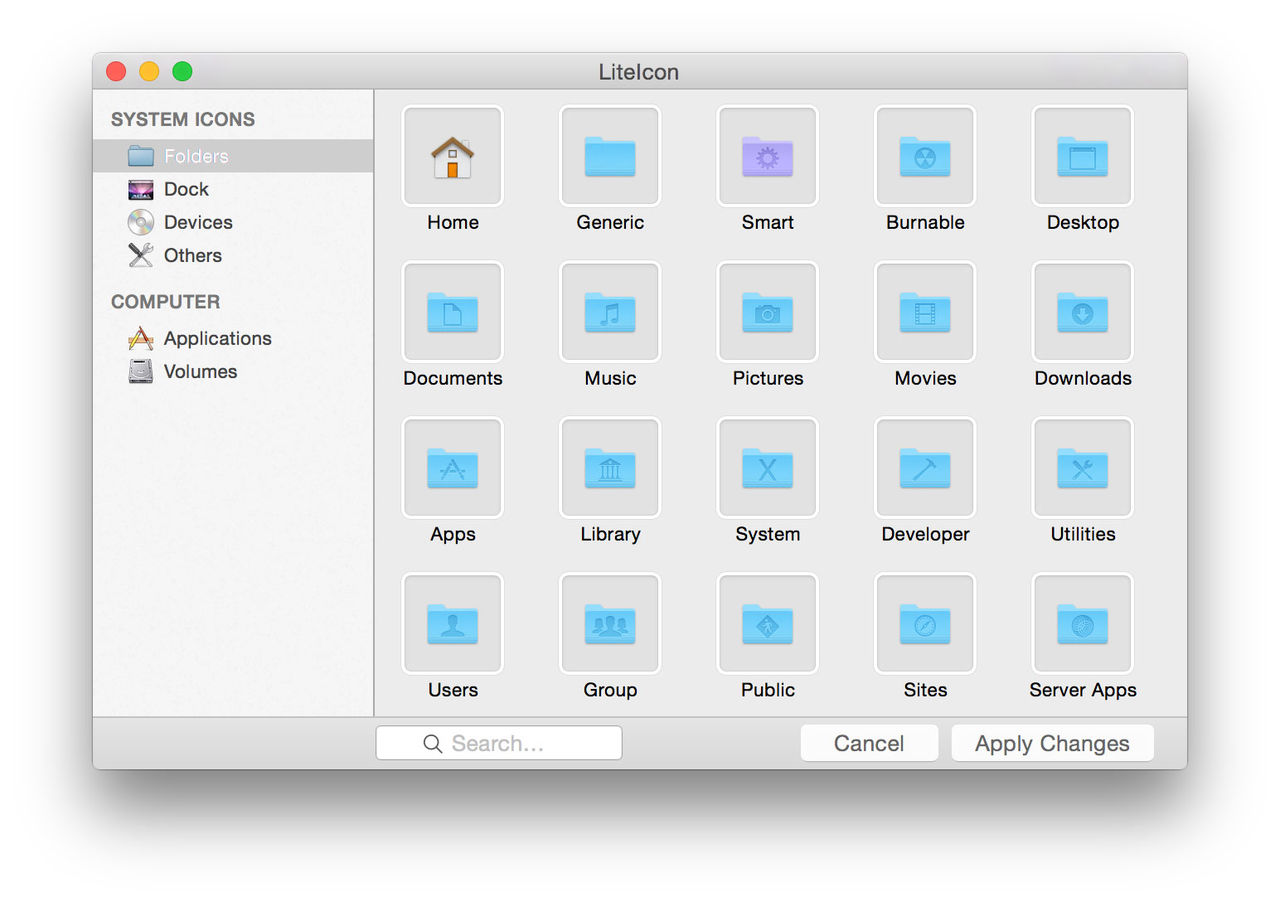Open Volumes under Computer
Viewport: 1280px width, 902px height.
click(x=233, y=371)
